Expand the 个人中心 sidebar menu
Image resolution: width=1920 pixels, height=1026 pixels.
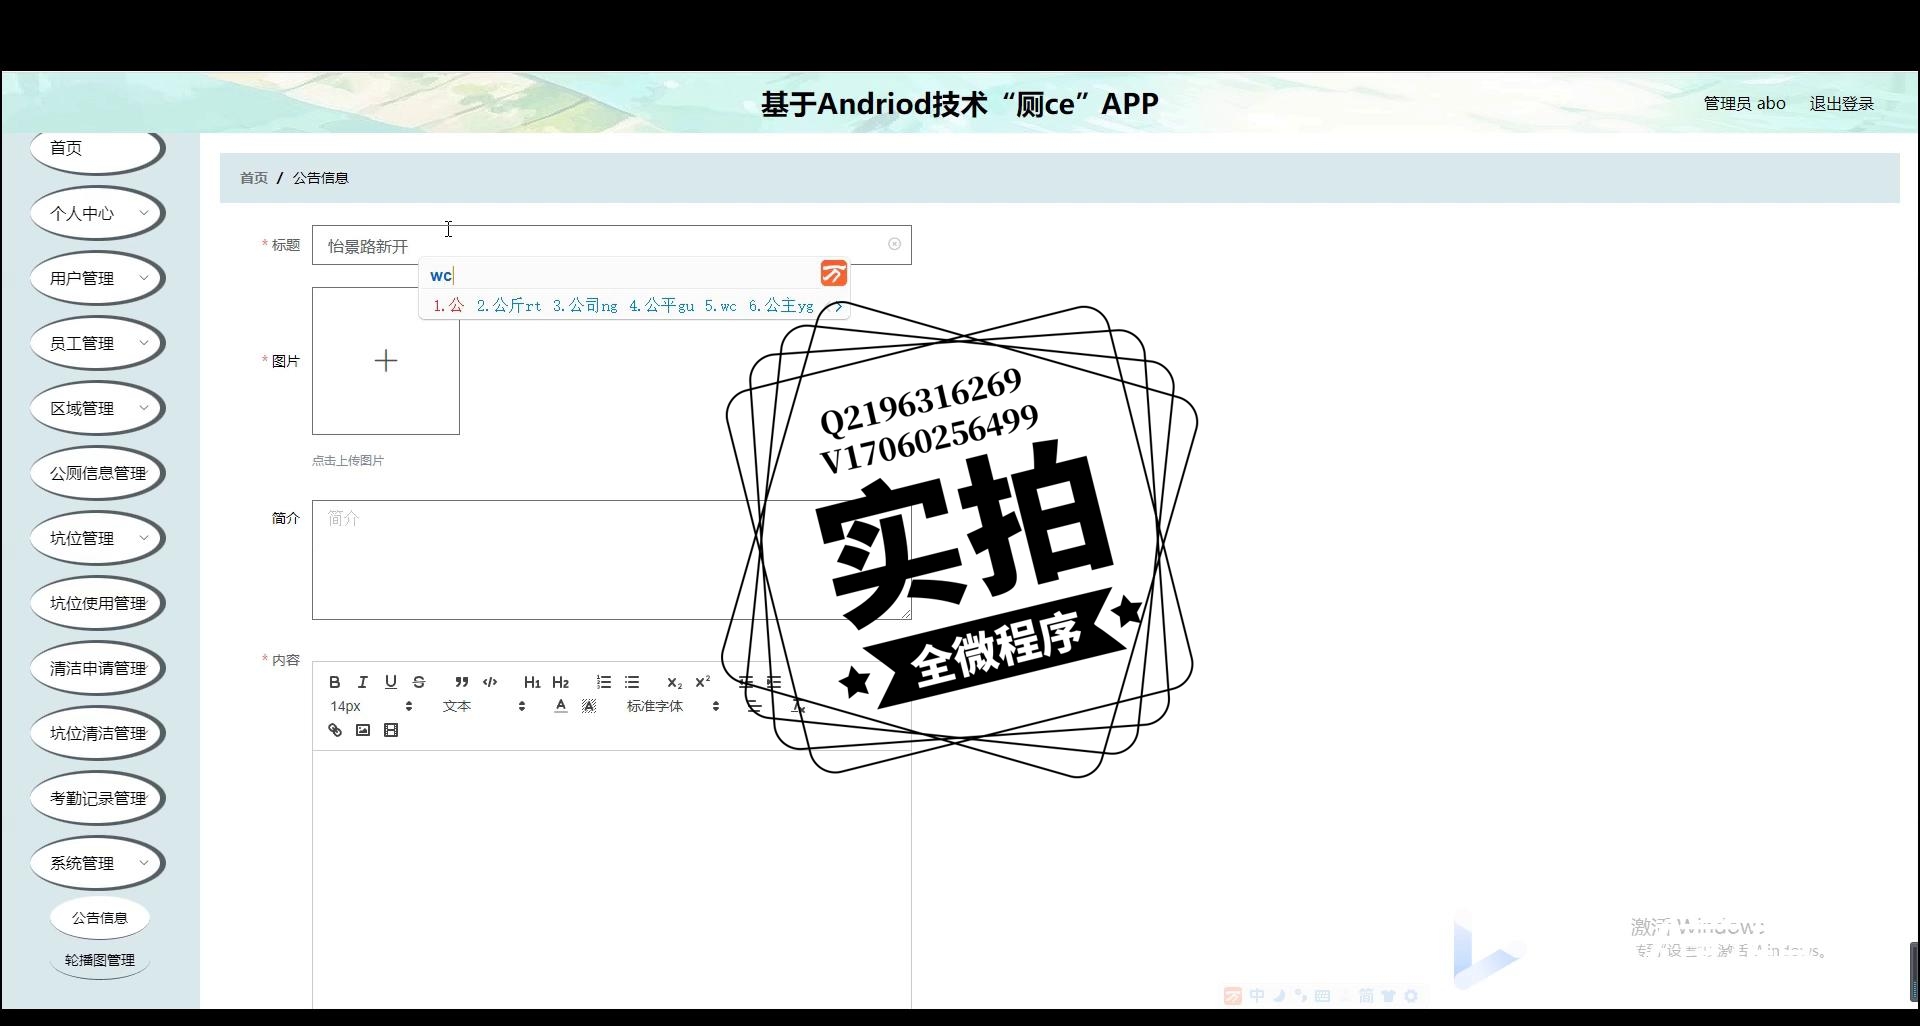pos(97,213)
